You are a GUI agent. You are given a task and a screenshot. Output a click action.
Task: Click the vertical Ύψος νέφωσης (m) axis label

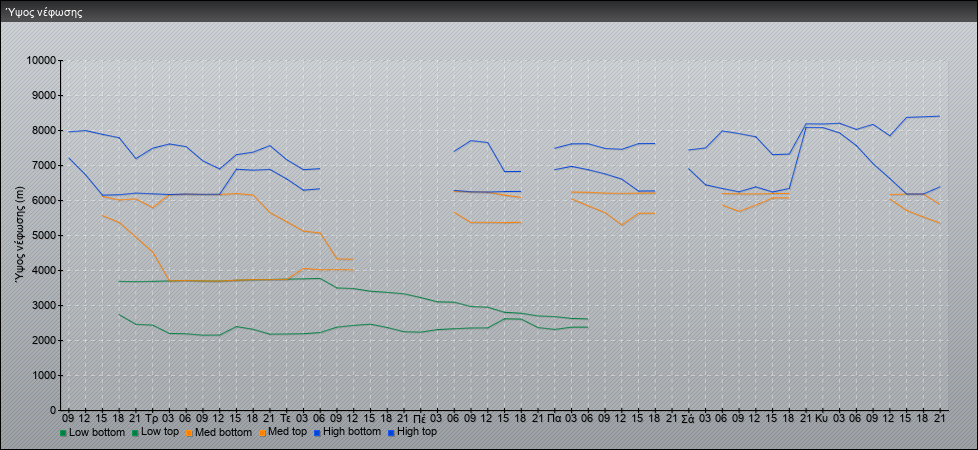pyautogui.click(x=19, y=236)
